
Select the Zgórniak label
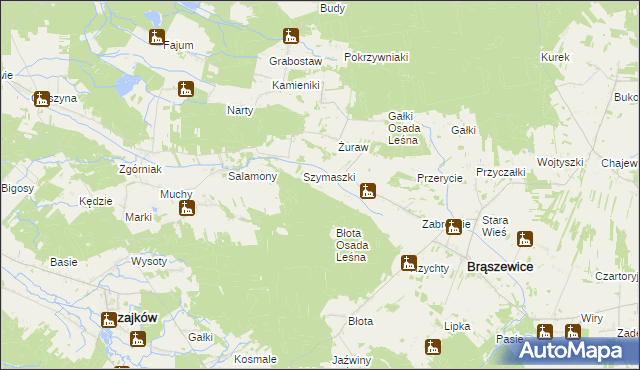point(140,169)
